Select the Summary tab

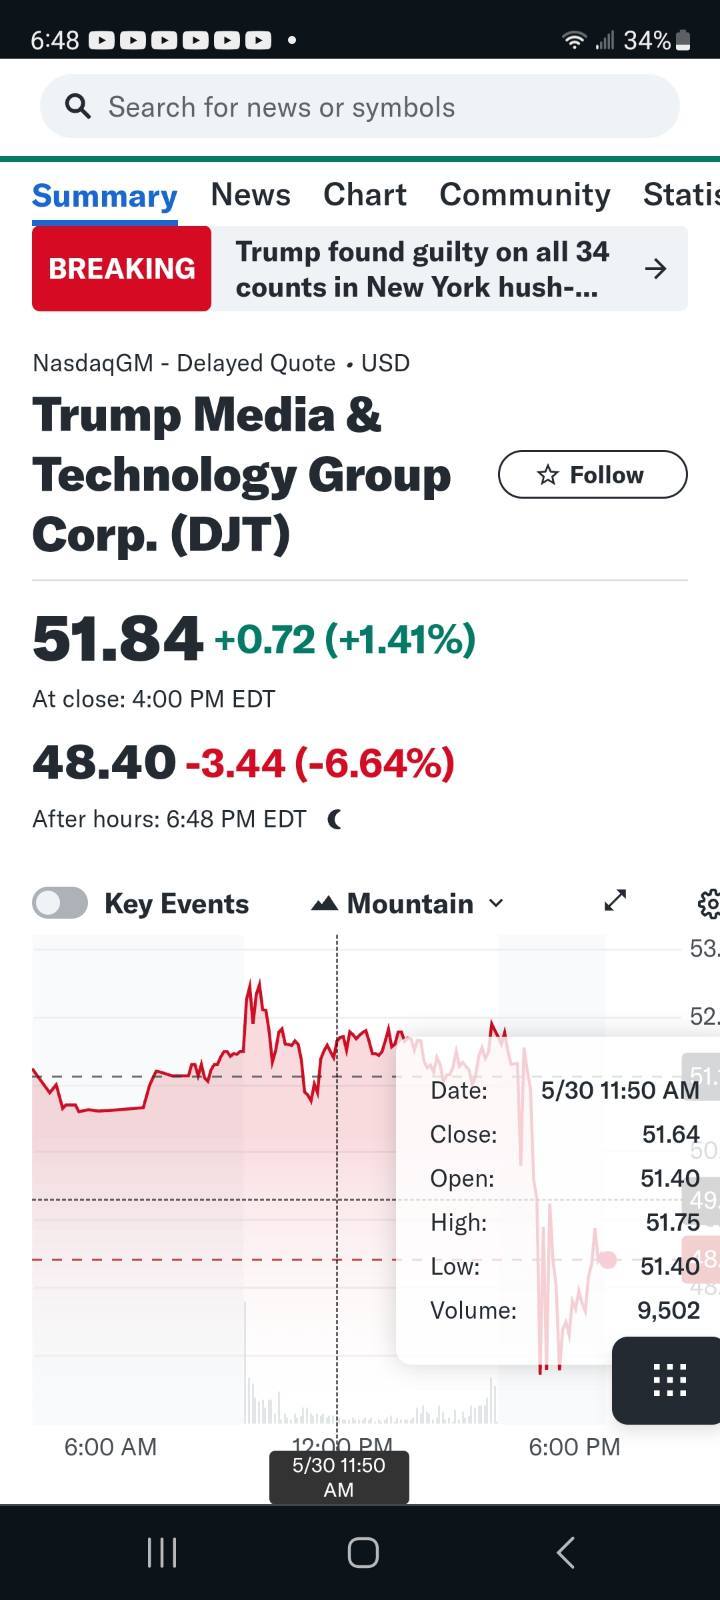point(104,196)
